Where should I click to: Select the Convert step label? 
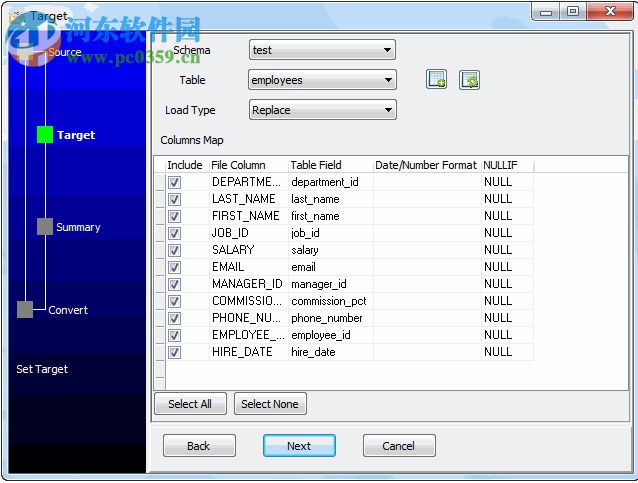pyautogui.click(x=68, y=310)
